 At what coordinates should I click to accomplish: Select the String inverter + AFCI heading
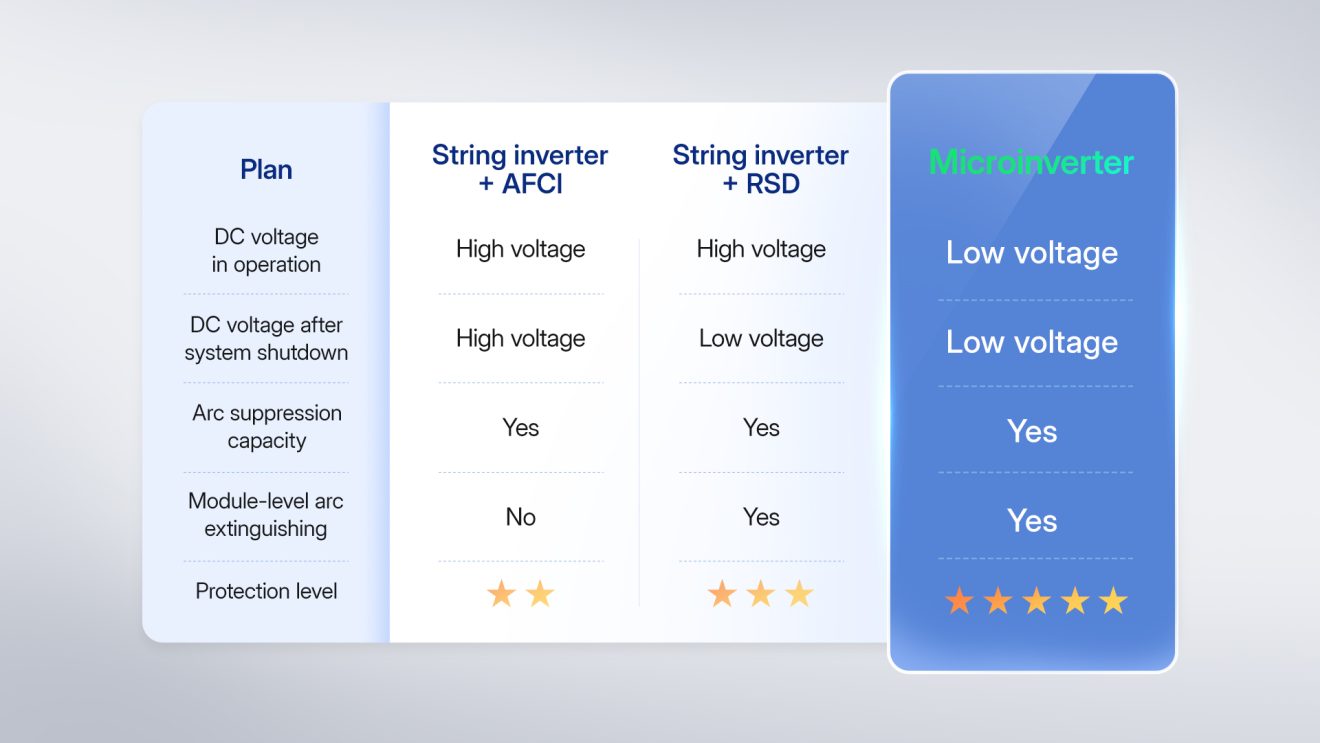(520, 169)
